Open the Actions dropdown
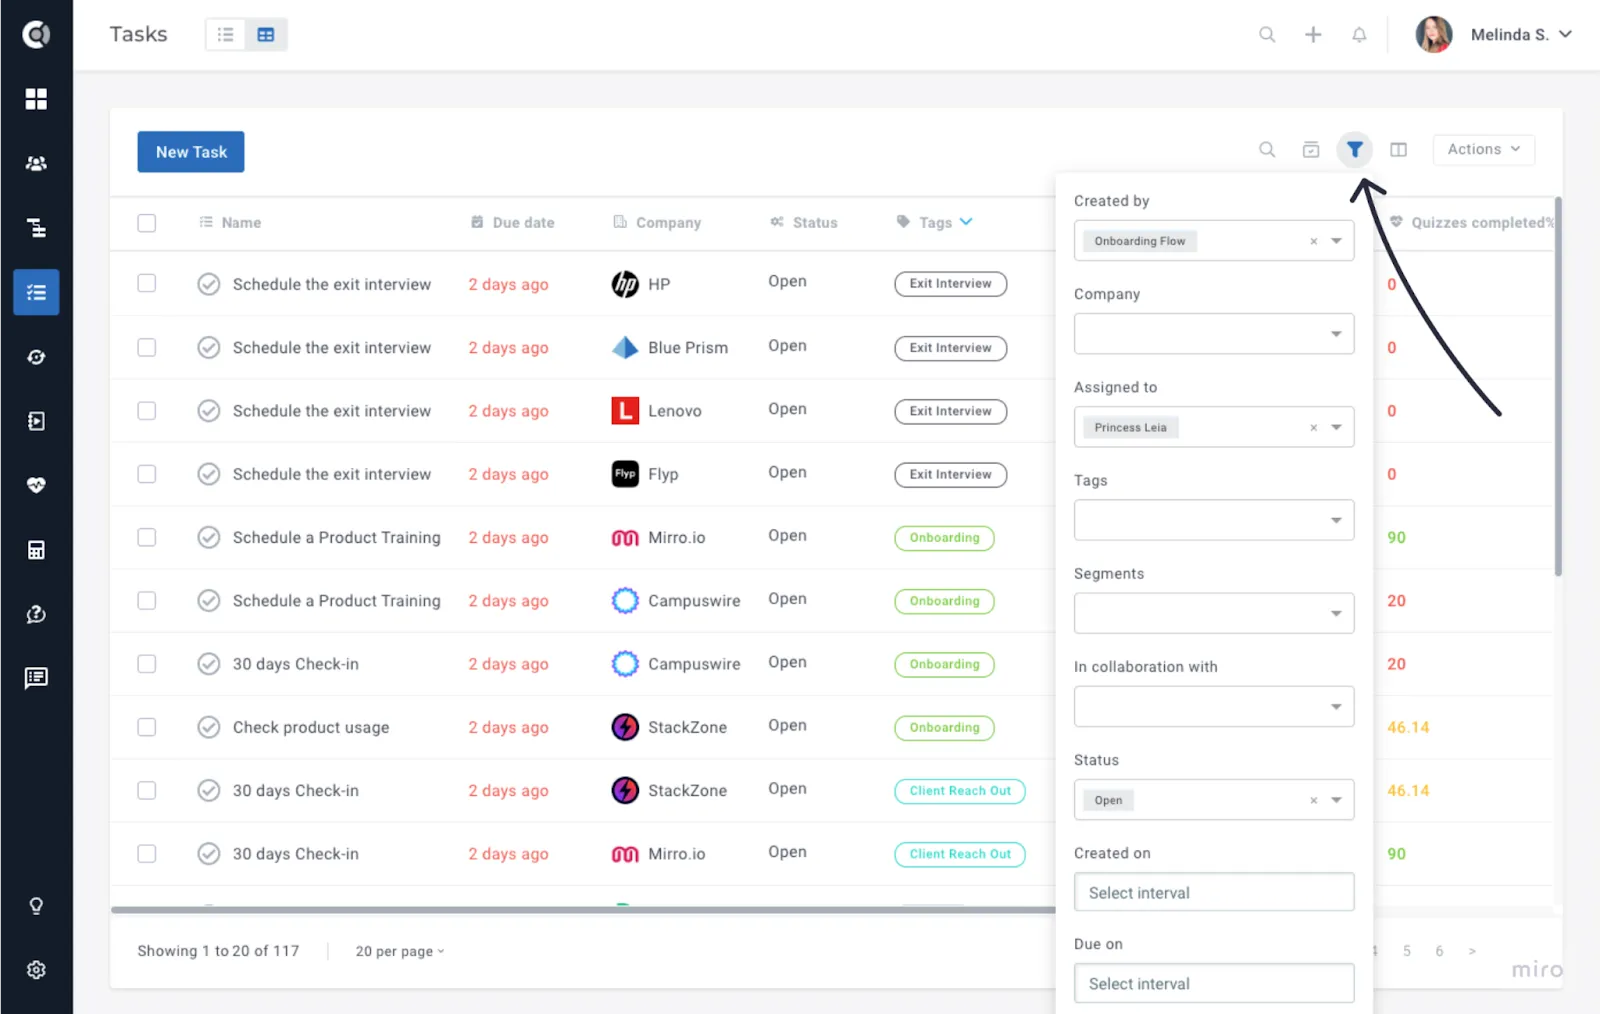Viewport: 1600px width, 1014px height. click(1483, 149)
